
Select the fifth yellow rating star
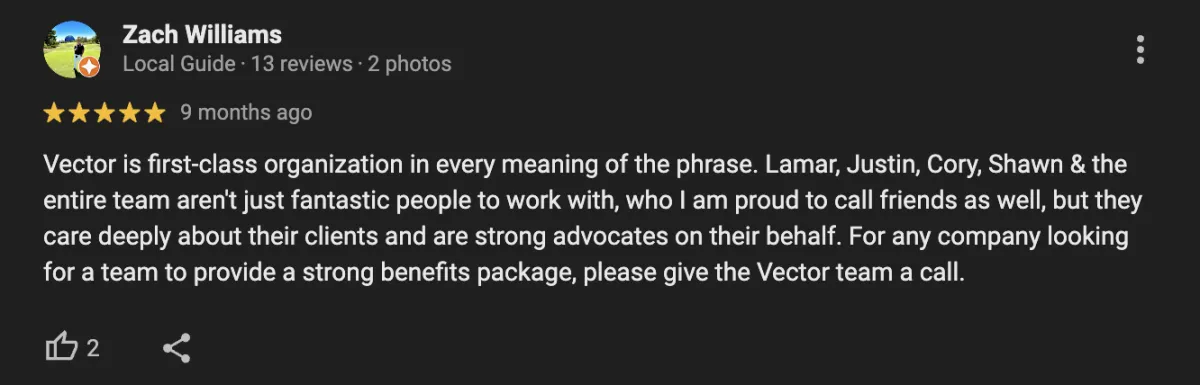pos(154,113)
